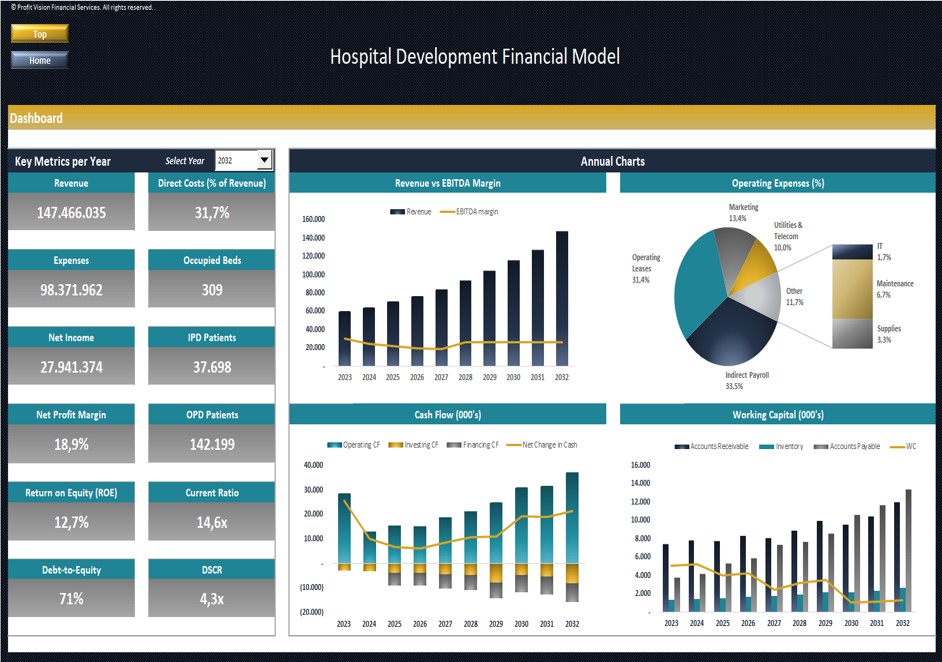Viewport: 942px width, 662px height.
Task: Click the EBITDA margin legend marker
Action: point(447,210)
